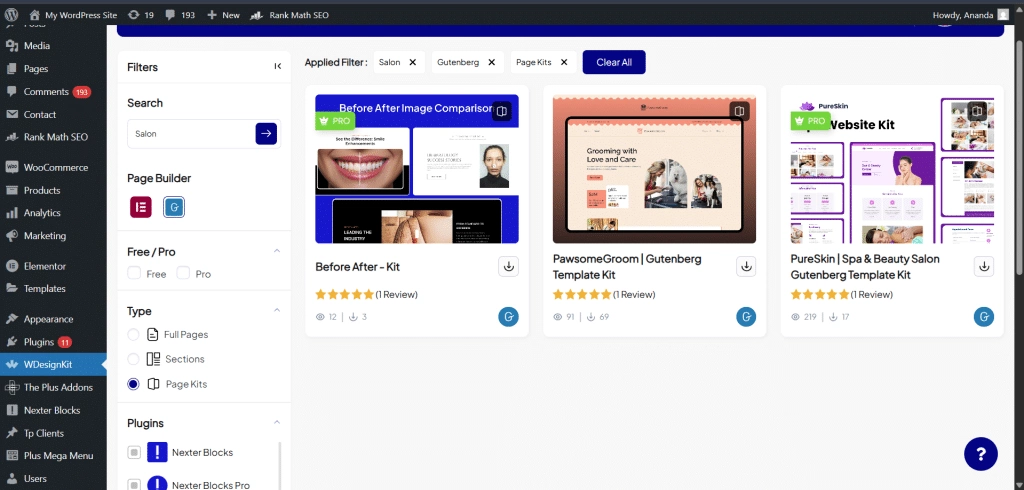The image size is (1024, 490).
Task: Select the Full Pages type radio
Action: click(x=133, y=335)
